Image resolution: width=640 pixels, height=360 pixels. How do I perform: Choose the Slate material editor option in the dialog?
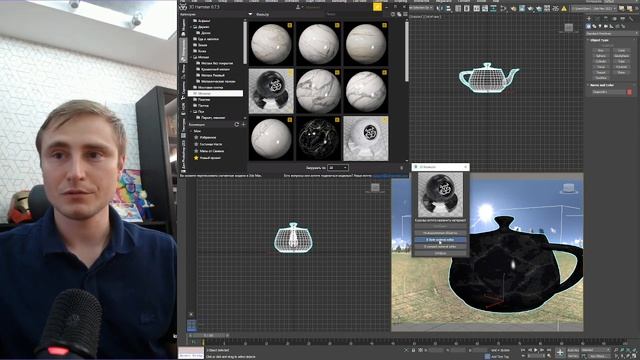pos(440,240)
